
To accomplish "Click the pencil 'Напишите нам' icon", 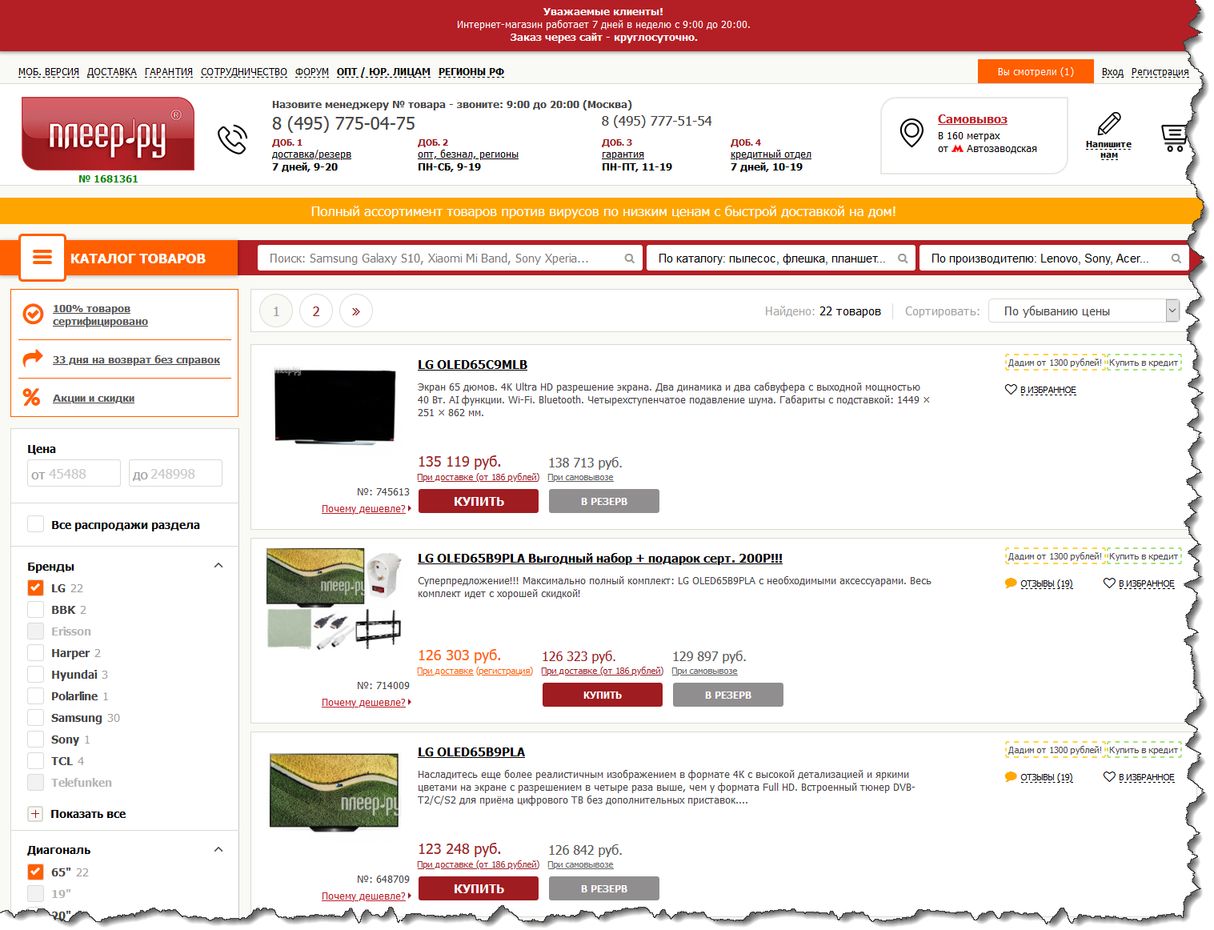I will click(x=1109, y=125).
